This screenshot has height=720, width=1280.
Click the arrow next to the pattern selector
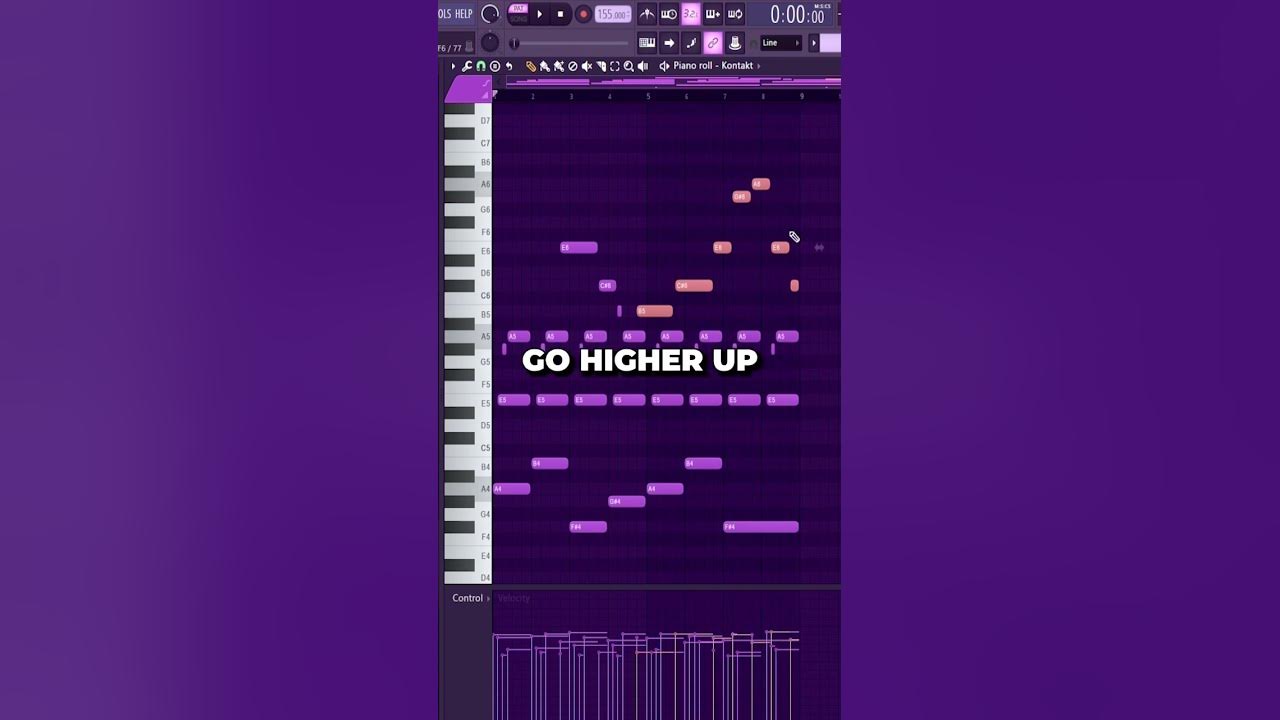(814, 43)
